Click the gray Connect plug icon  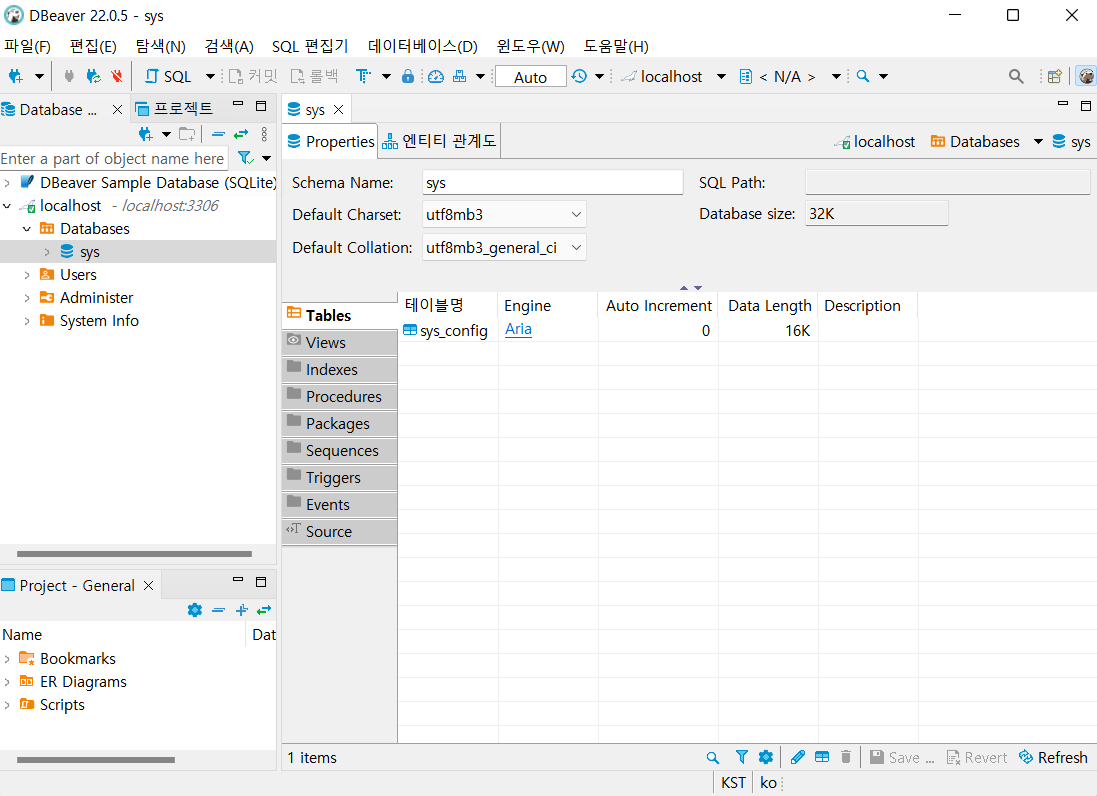[x=69, y=76]
